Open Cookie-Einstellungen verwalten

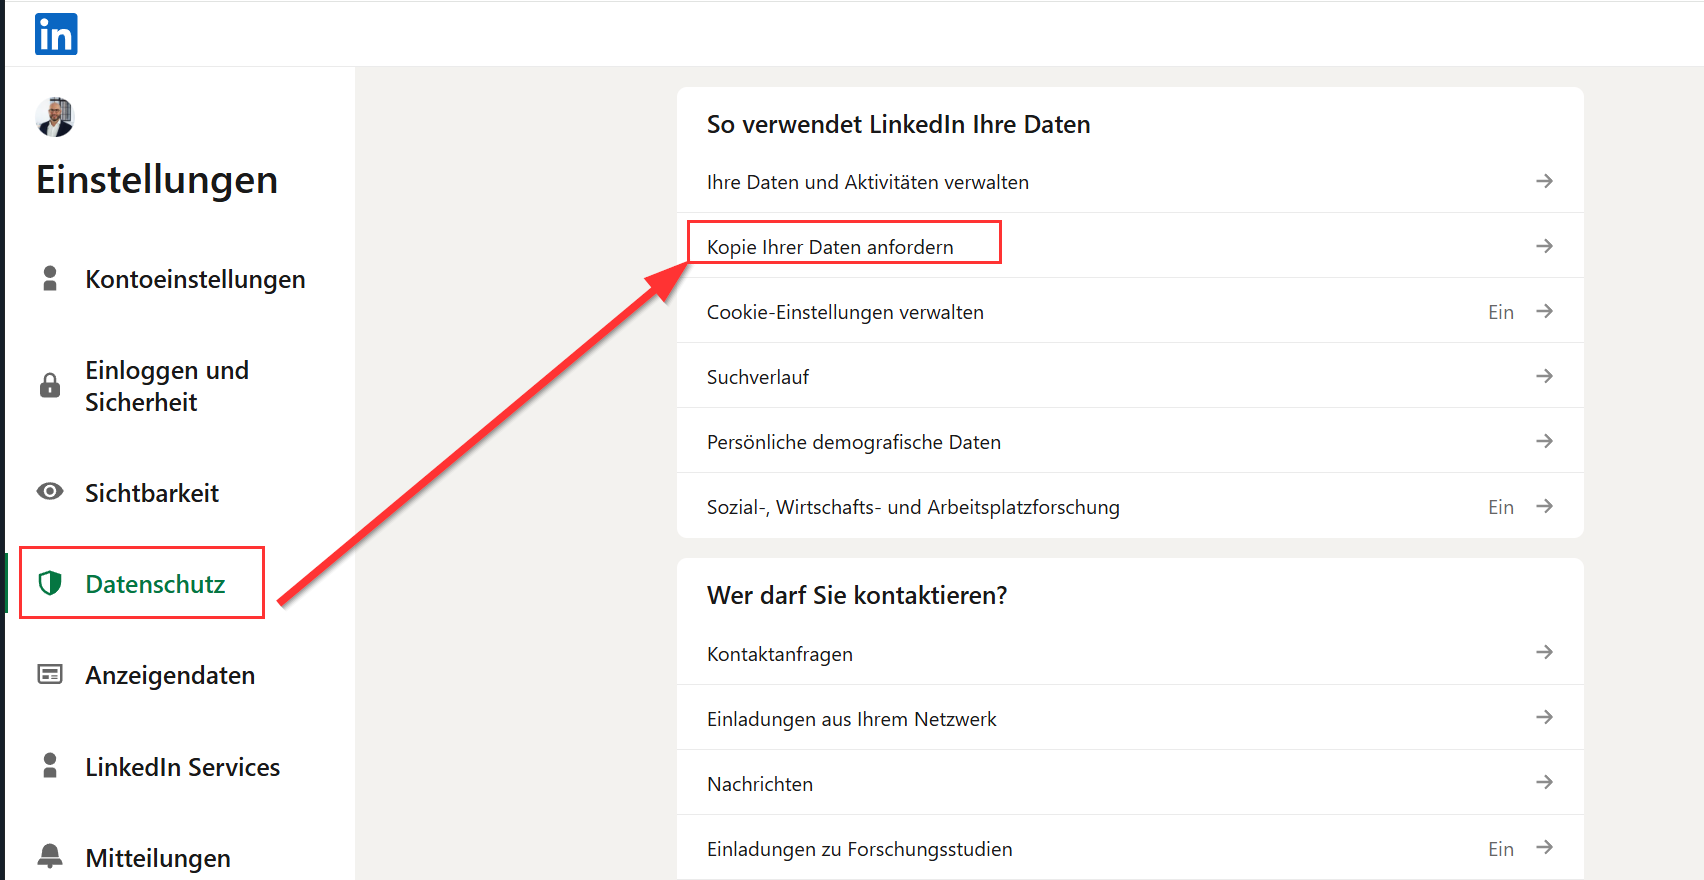[1130, 311]
